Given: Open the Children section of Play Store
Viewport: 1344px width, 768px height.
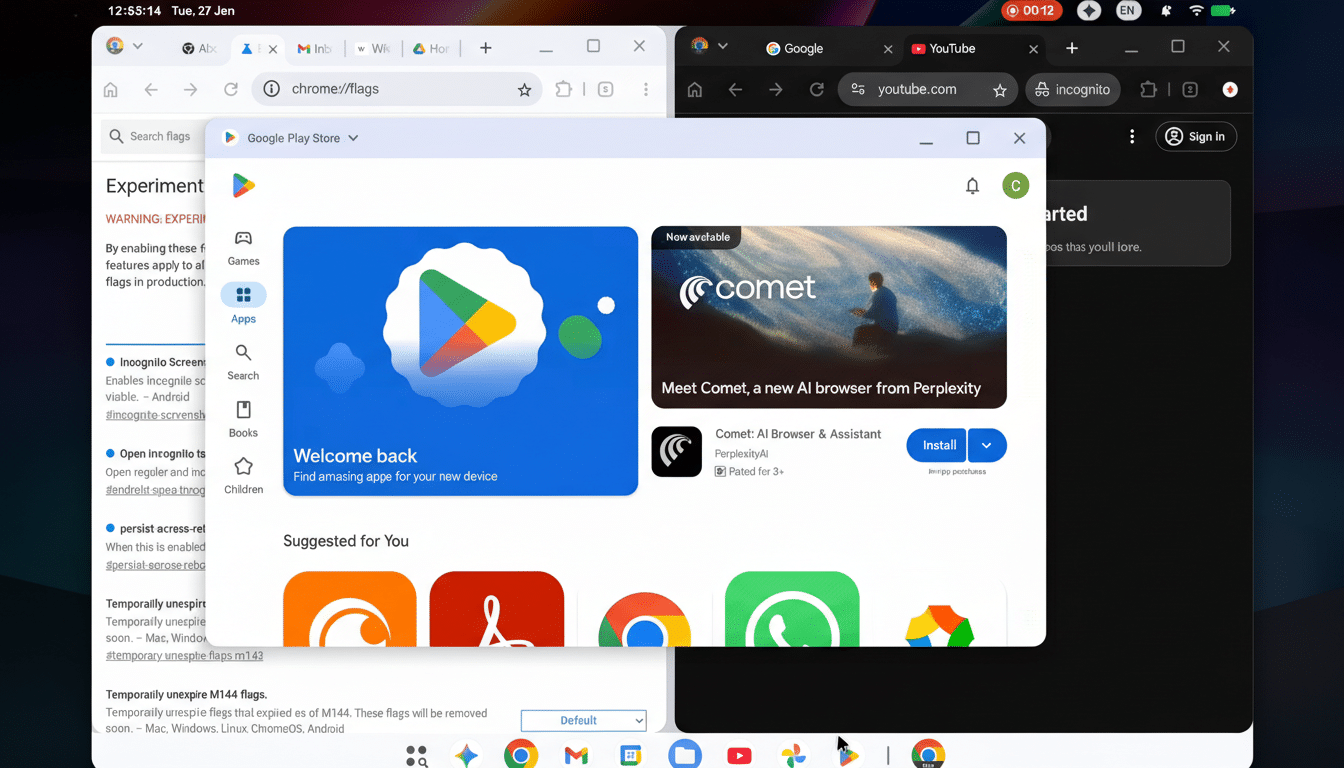Looking at the screenshot, I should [x=243, y=475].
